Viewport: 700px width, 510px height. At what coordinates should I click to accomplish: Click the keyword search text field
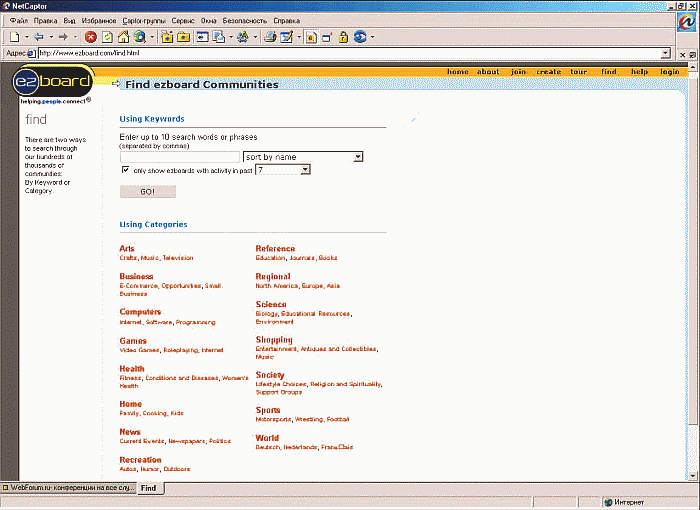point(179,157)
